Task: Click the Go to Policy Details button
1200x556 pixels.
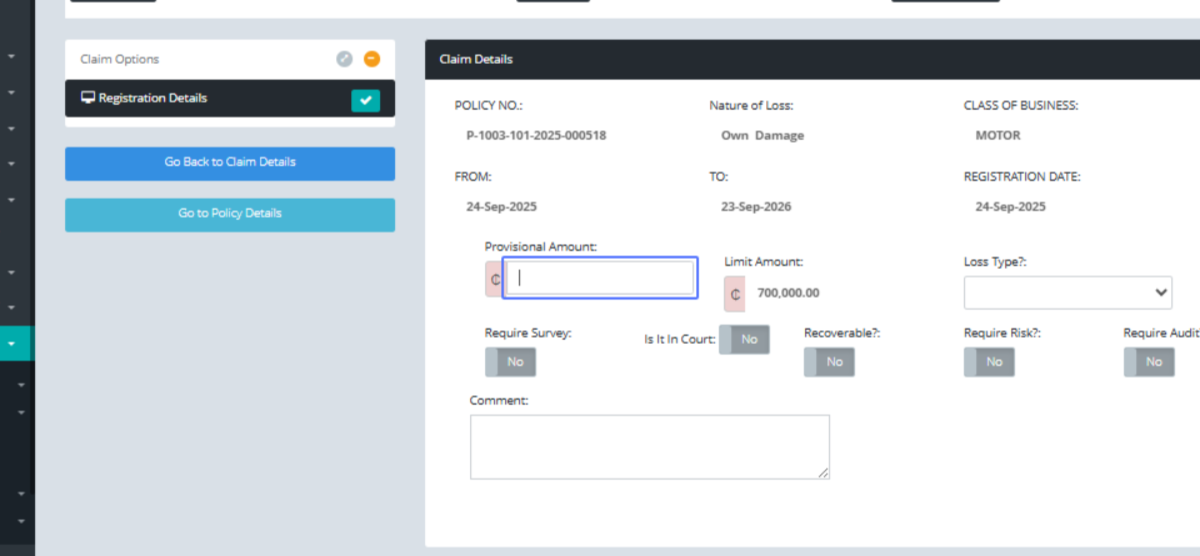Action: pyautogui.click(x=230, y=214)
